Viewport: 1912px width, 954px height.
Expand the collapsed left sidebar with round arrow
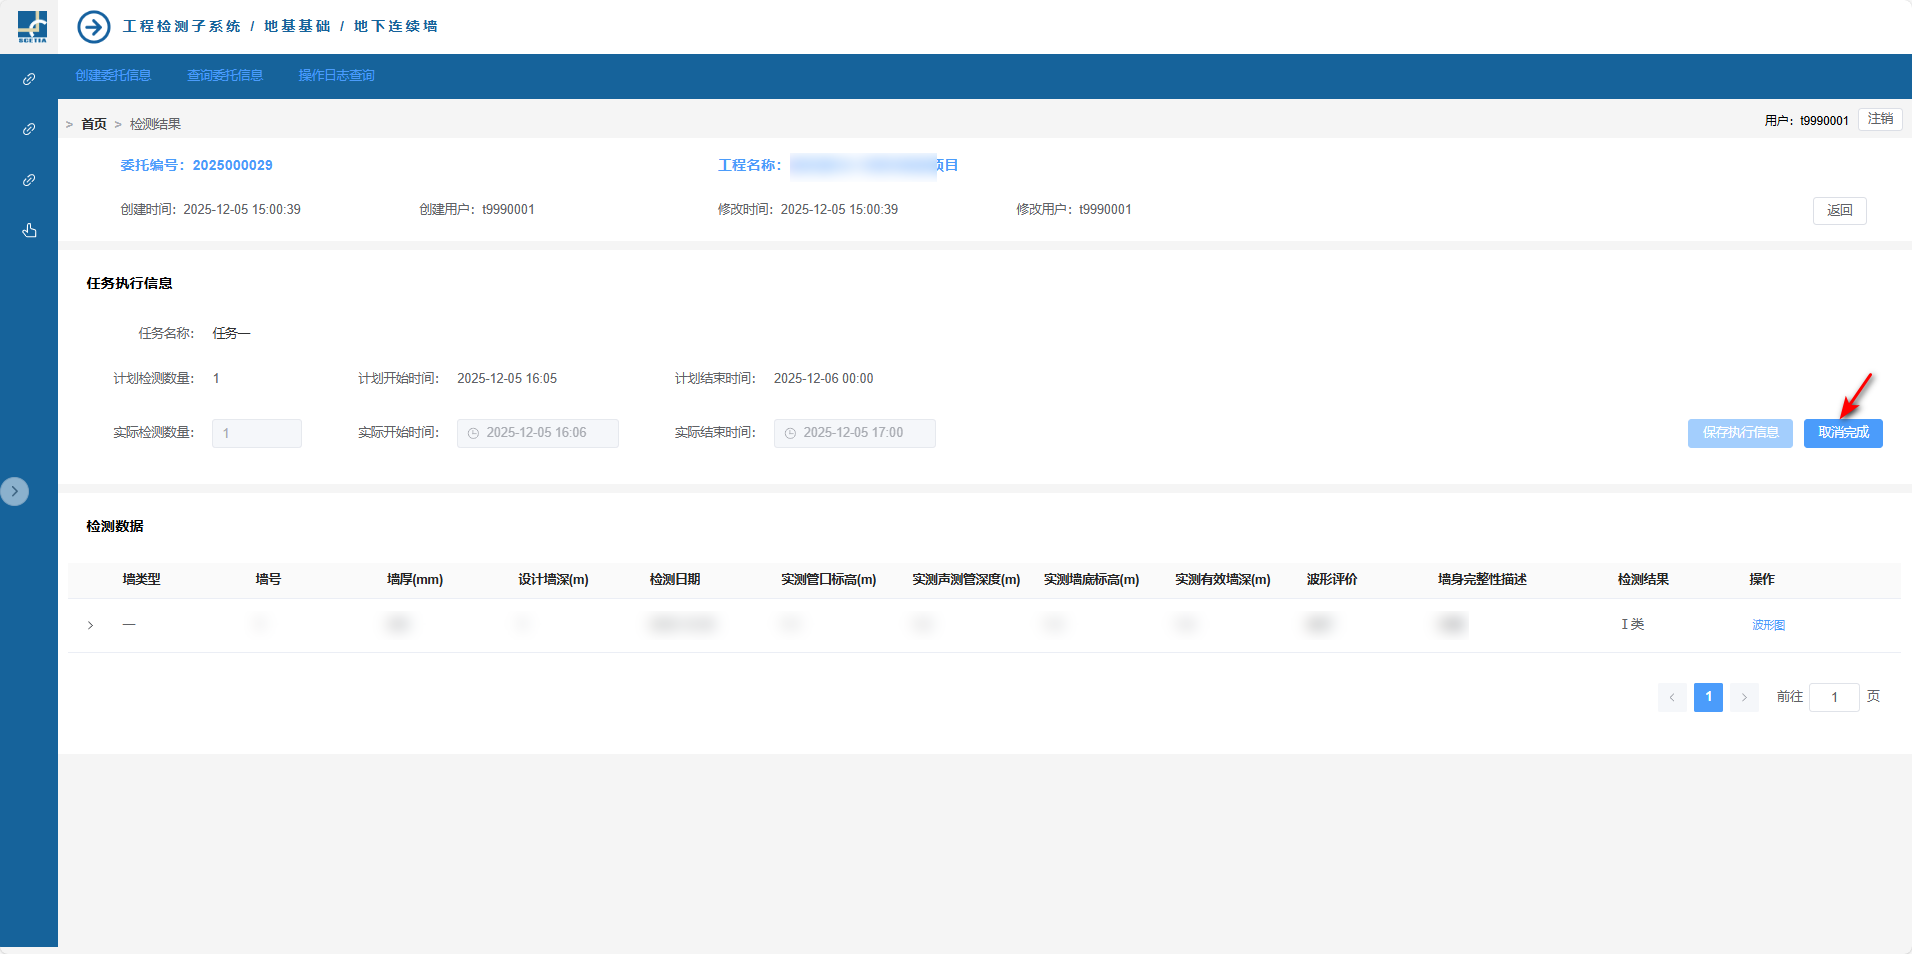click(x=15, y=491)
